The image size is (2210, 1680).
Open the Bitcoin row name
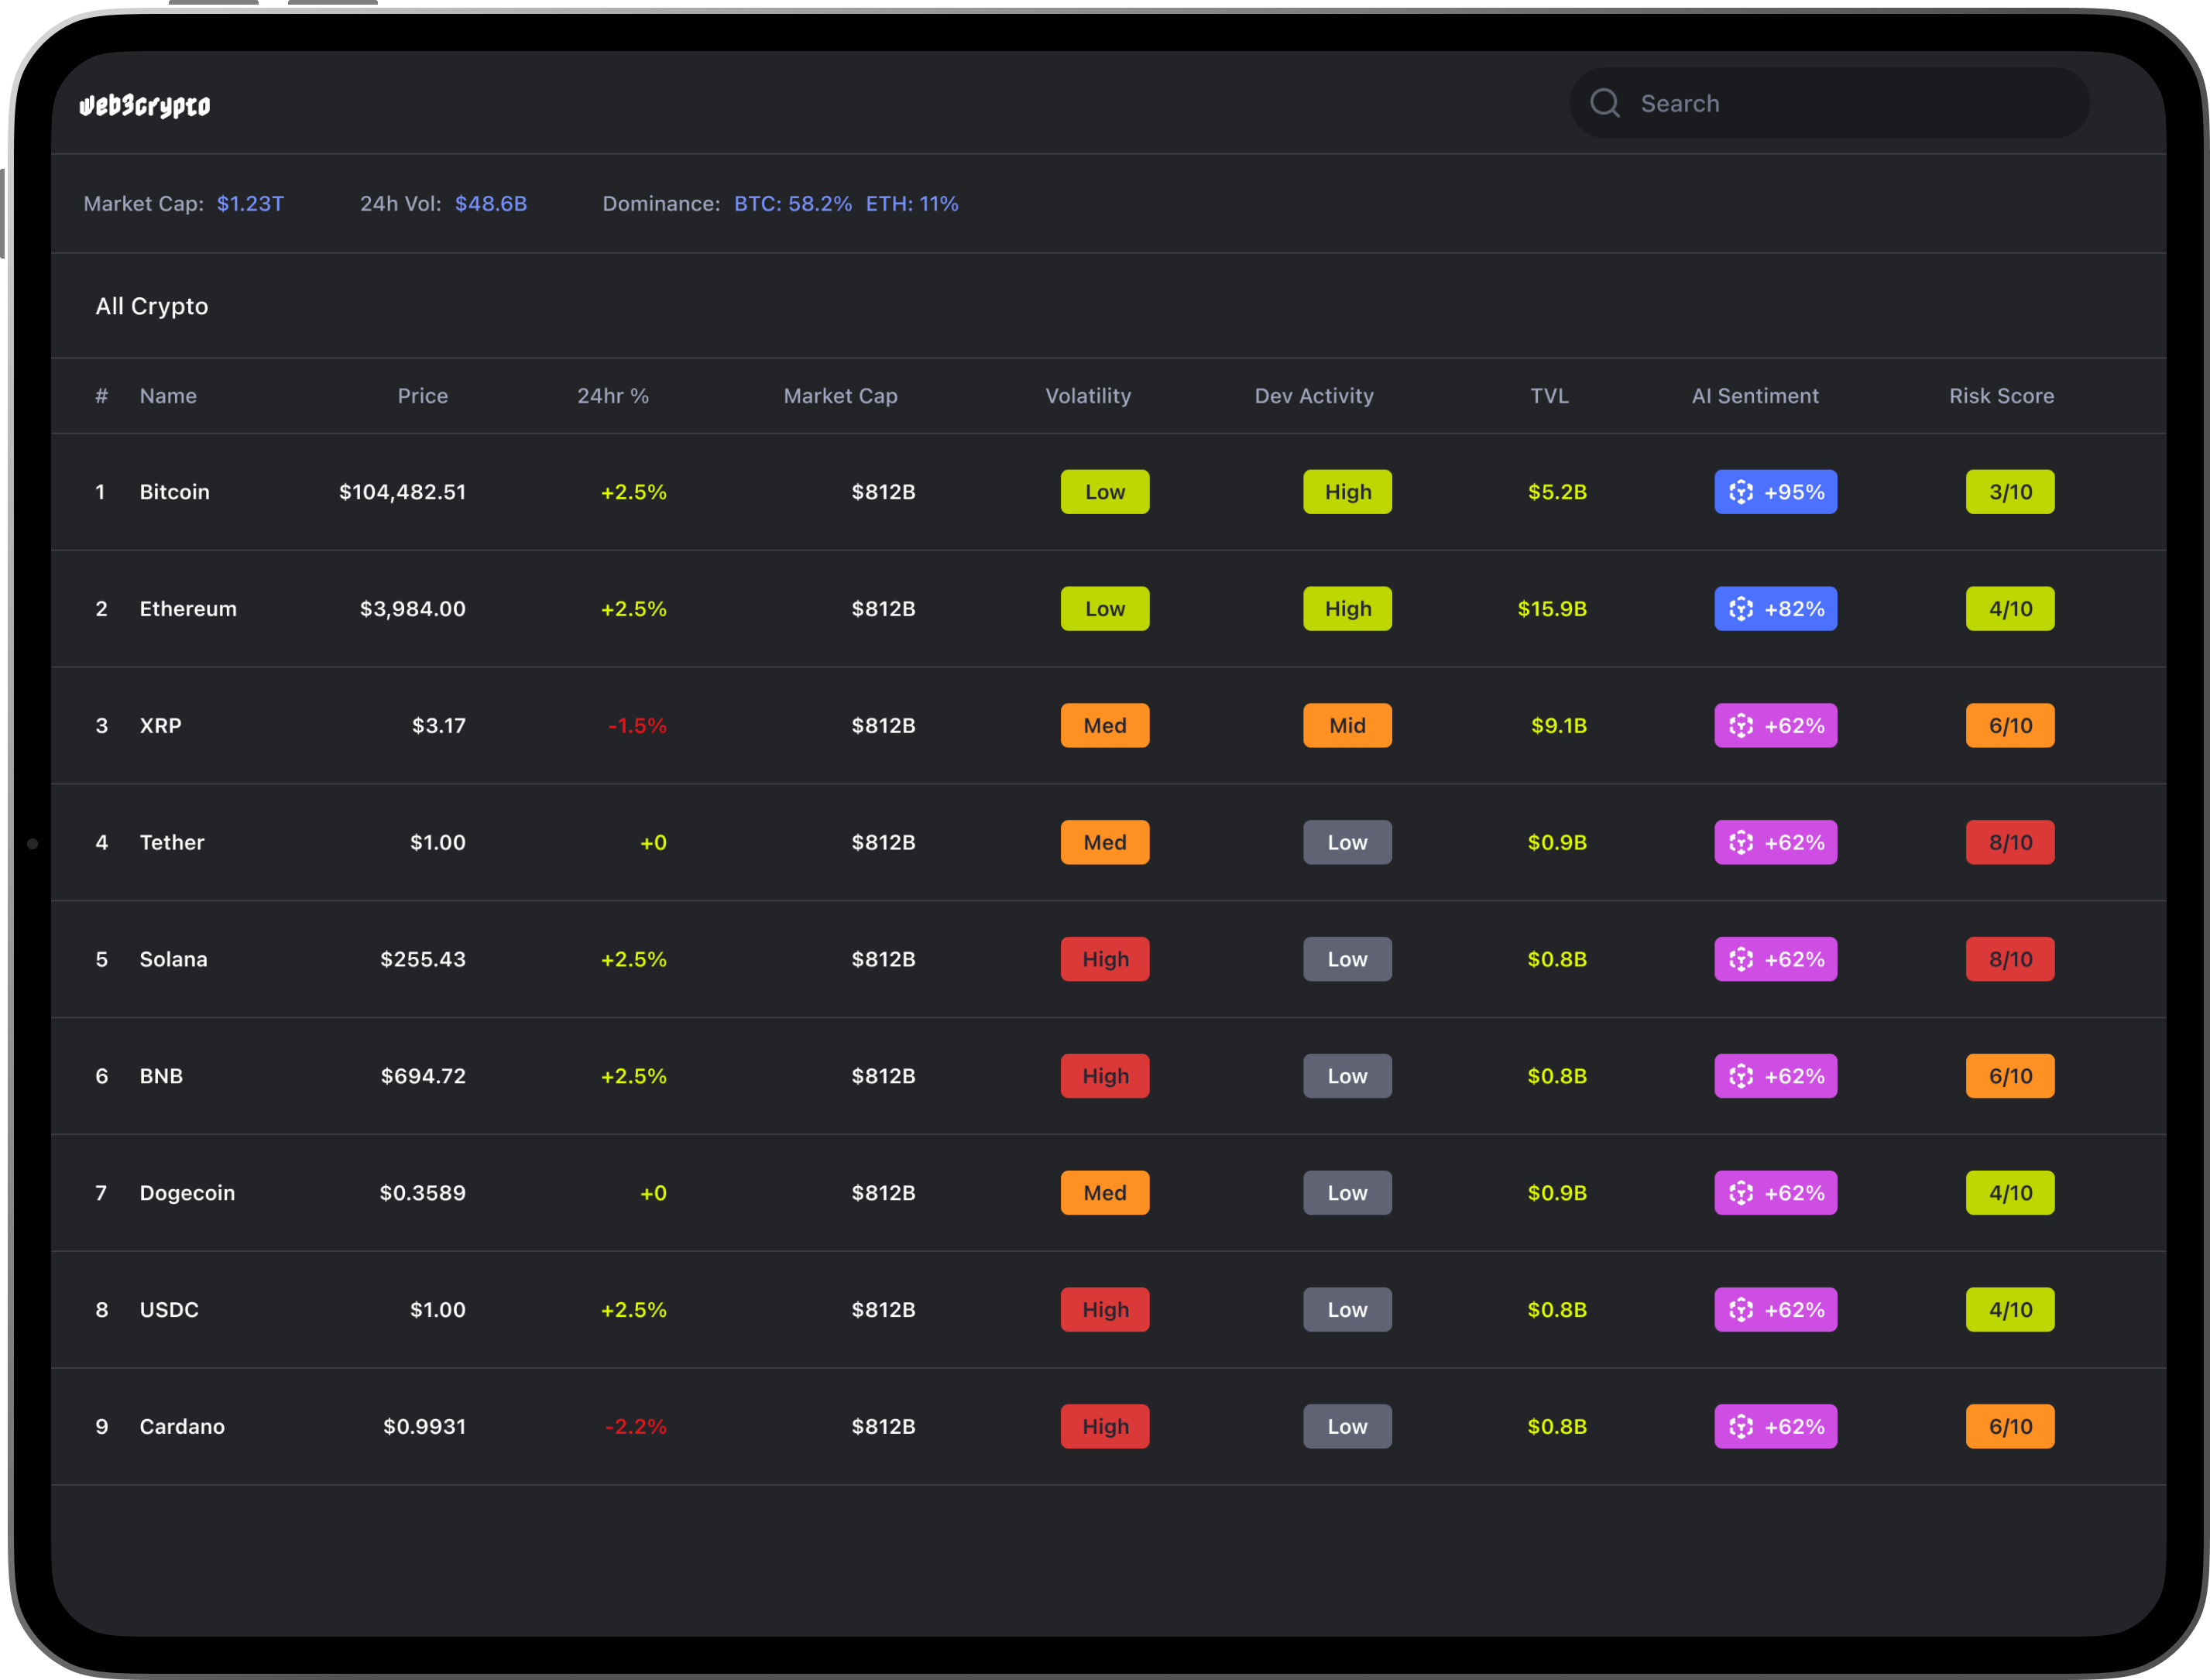[x=175, y=492]
